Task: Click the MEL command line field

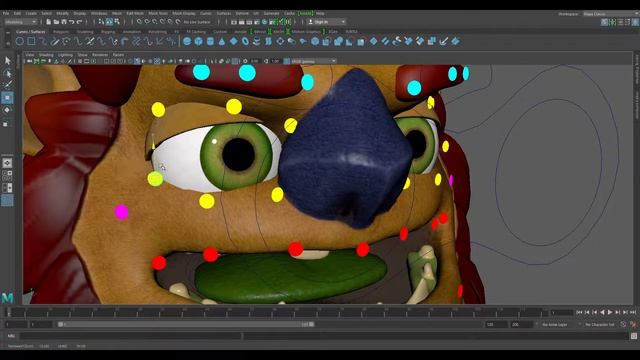Action: (131, 336)
